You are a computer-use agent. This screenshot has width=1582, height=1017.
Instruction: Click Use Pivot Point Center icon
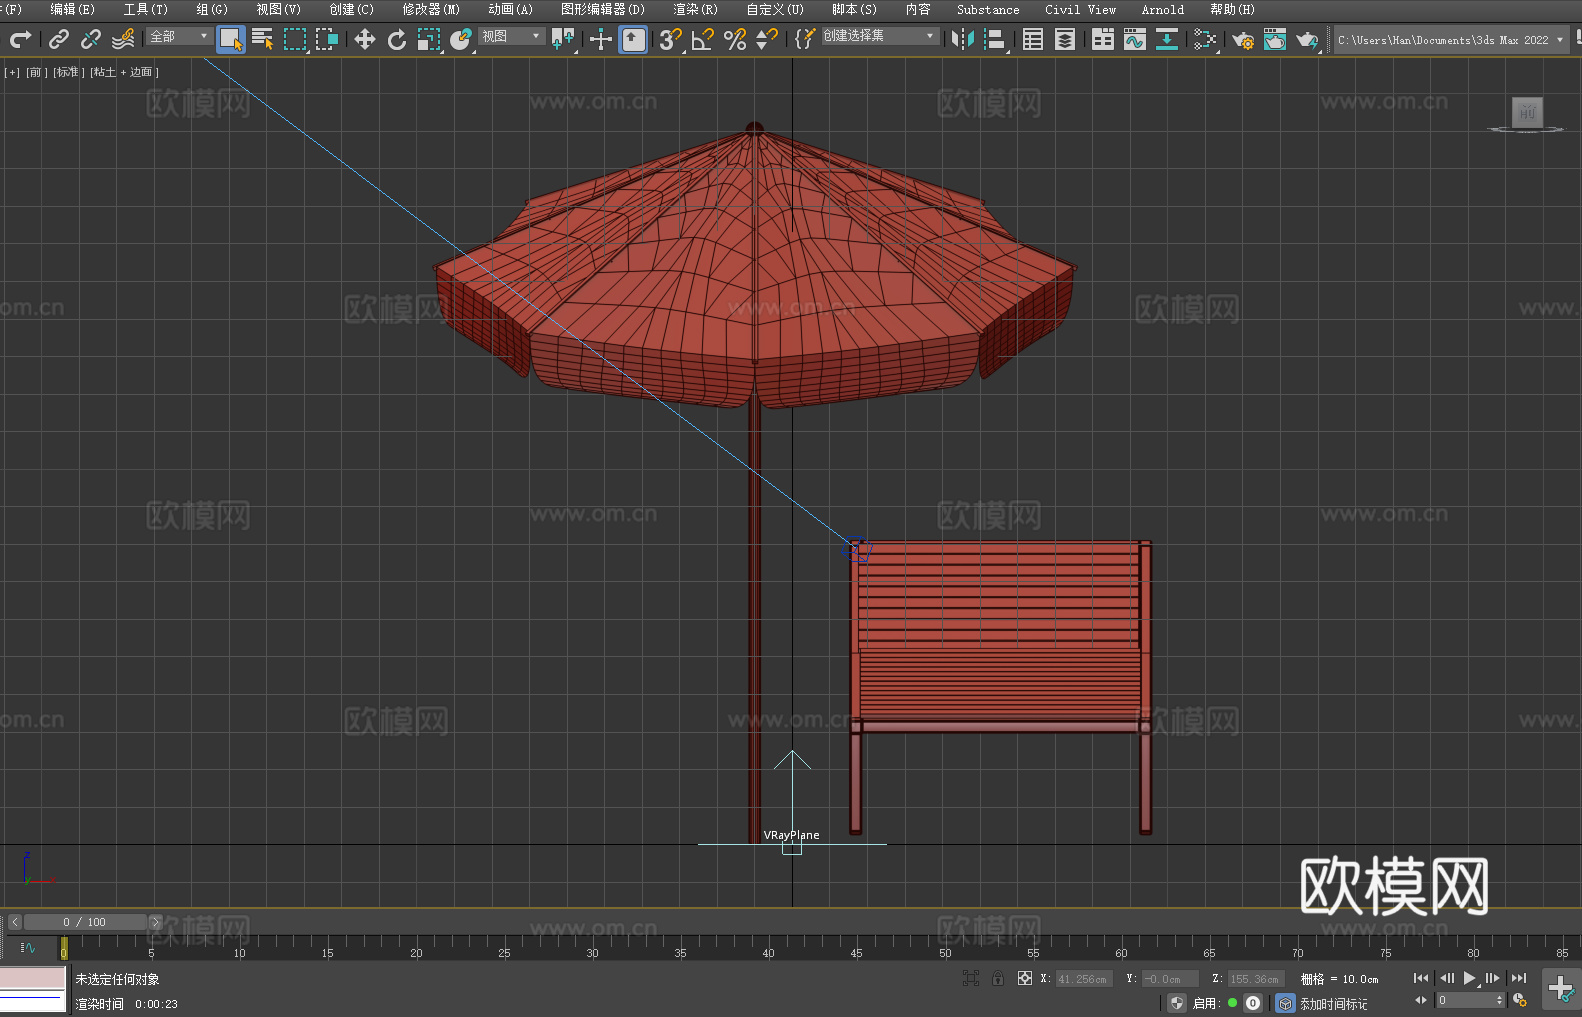pyautogui.click(x=563, y=39)
